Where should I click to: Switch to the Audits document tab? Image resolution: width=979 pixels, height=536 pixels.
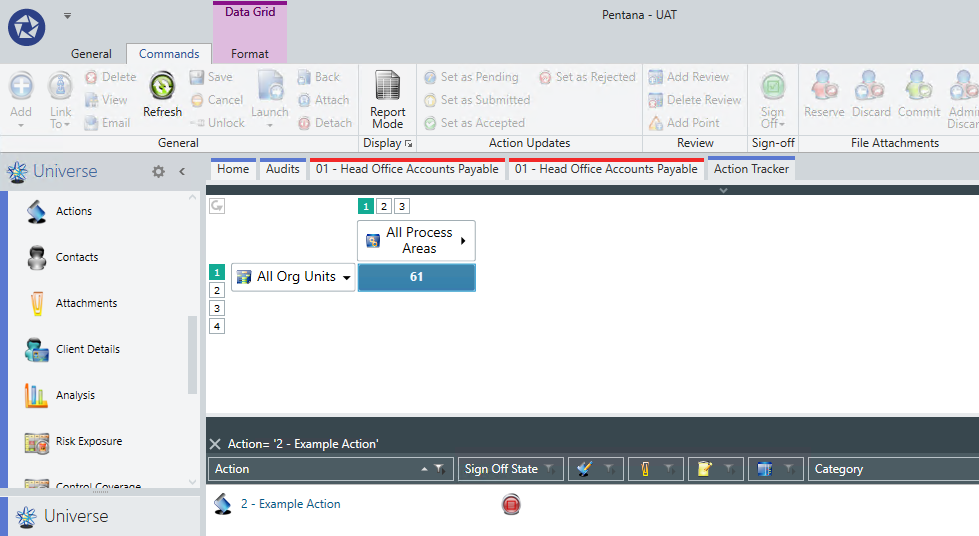pos(283,169)
